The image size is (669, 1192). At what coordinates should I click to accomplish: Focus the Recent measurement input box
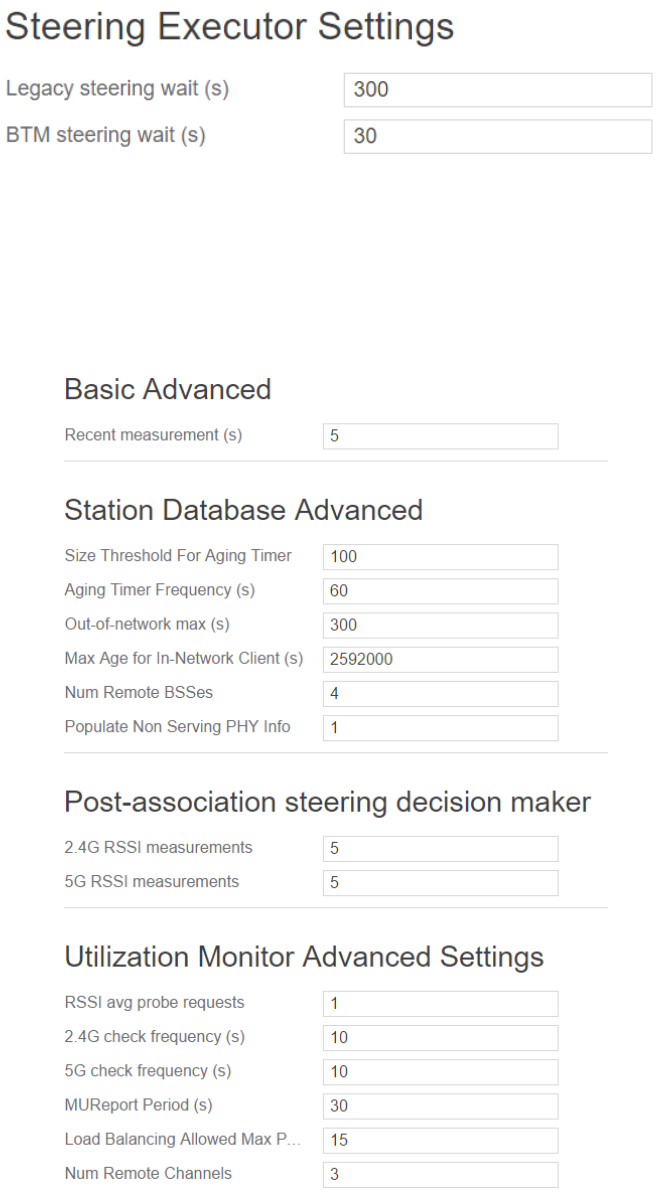pos(440,436)
